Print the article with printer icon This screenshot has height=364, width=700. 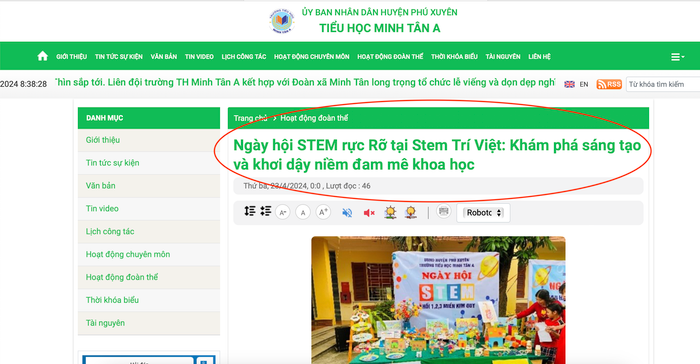click(443, 211)
